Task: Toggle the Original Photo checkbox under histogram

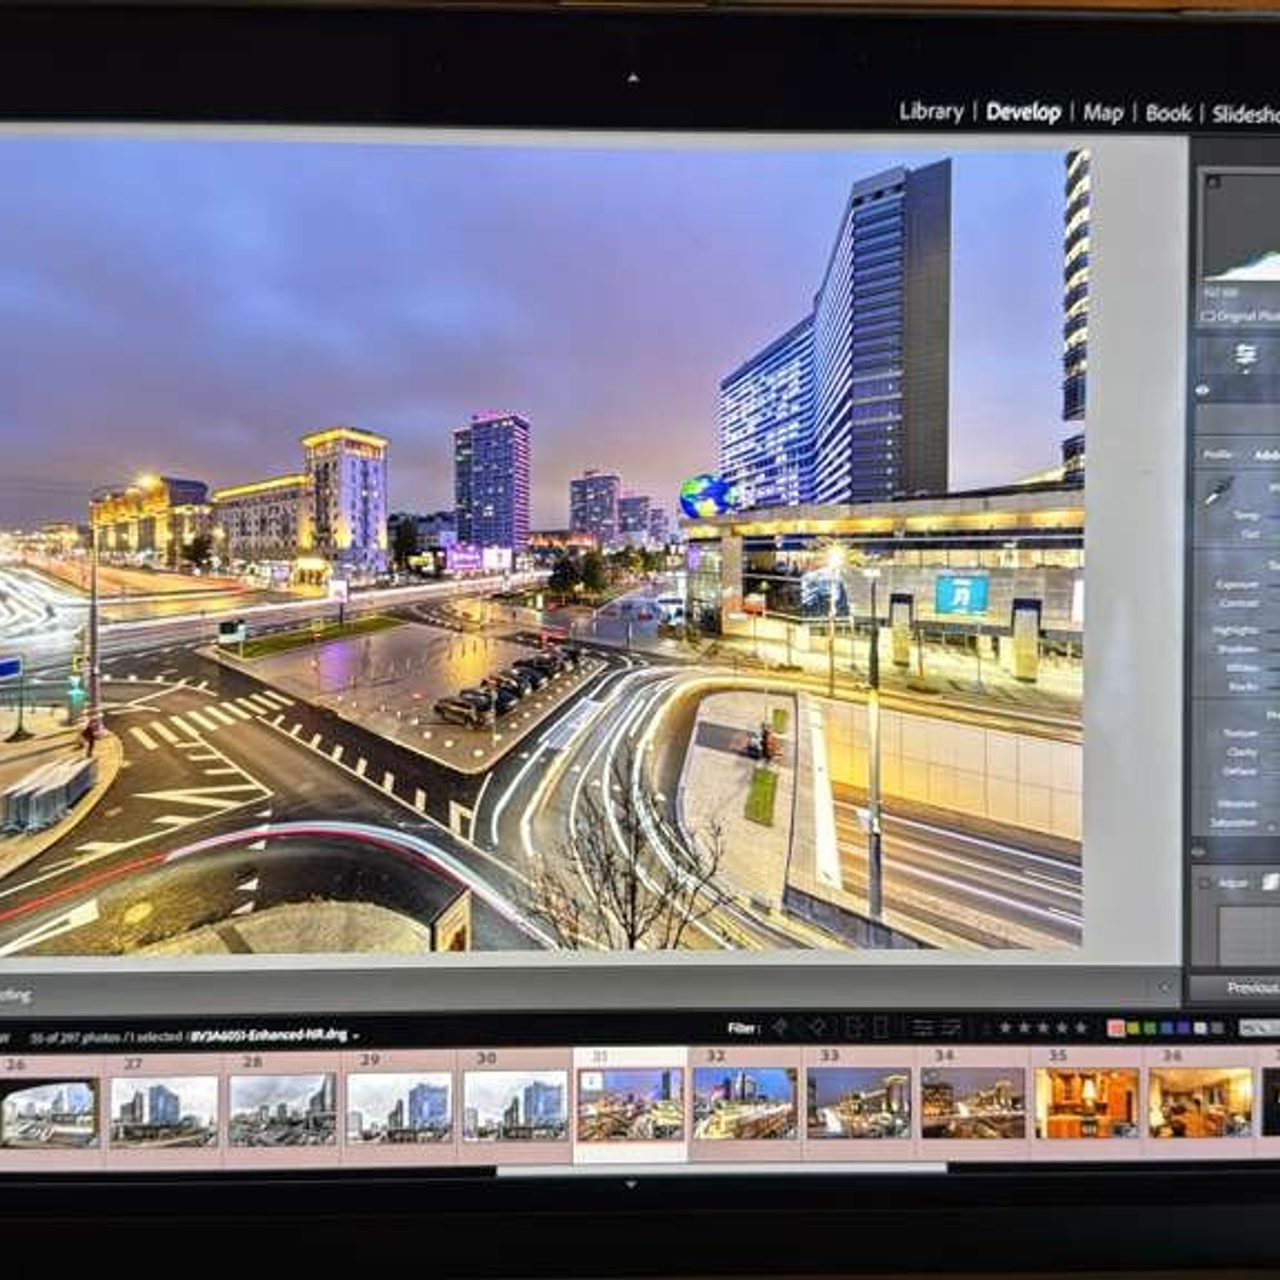Action: click(1208, 316)
